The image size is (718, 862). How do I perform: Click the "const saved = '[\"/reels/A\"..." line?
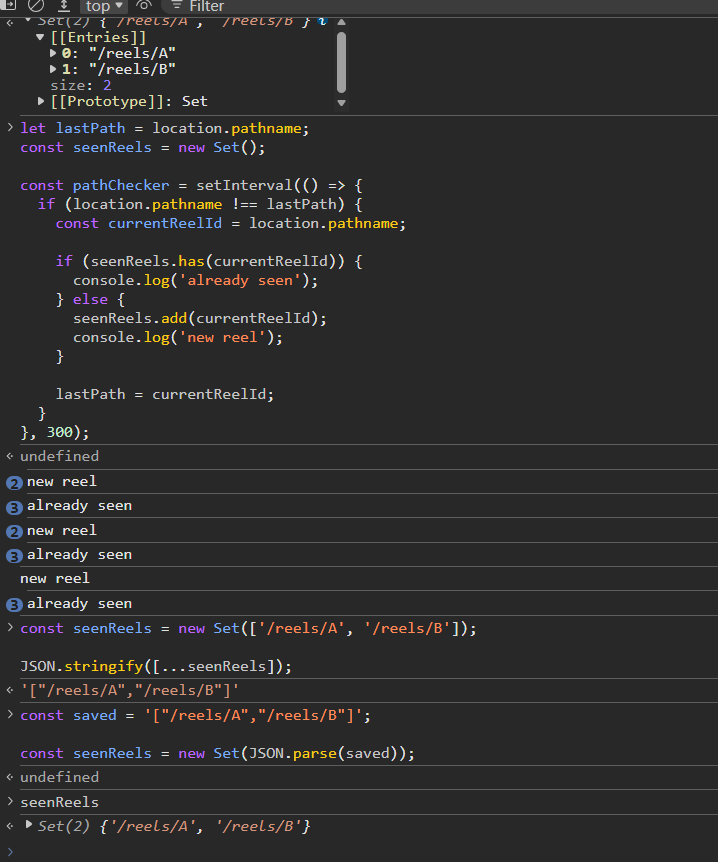click(196, 715)
